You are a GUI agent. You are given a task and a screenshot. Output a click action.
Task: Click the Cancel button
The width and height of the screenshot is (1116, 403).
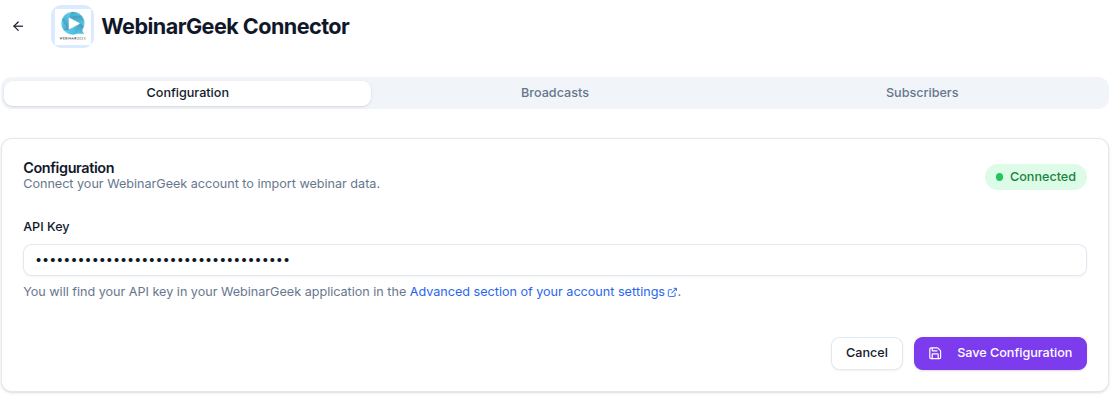point(866,353)
